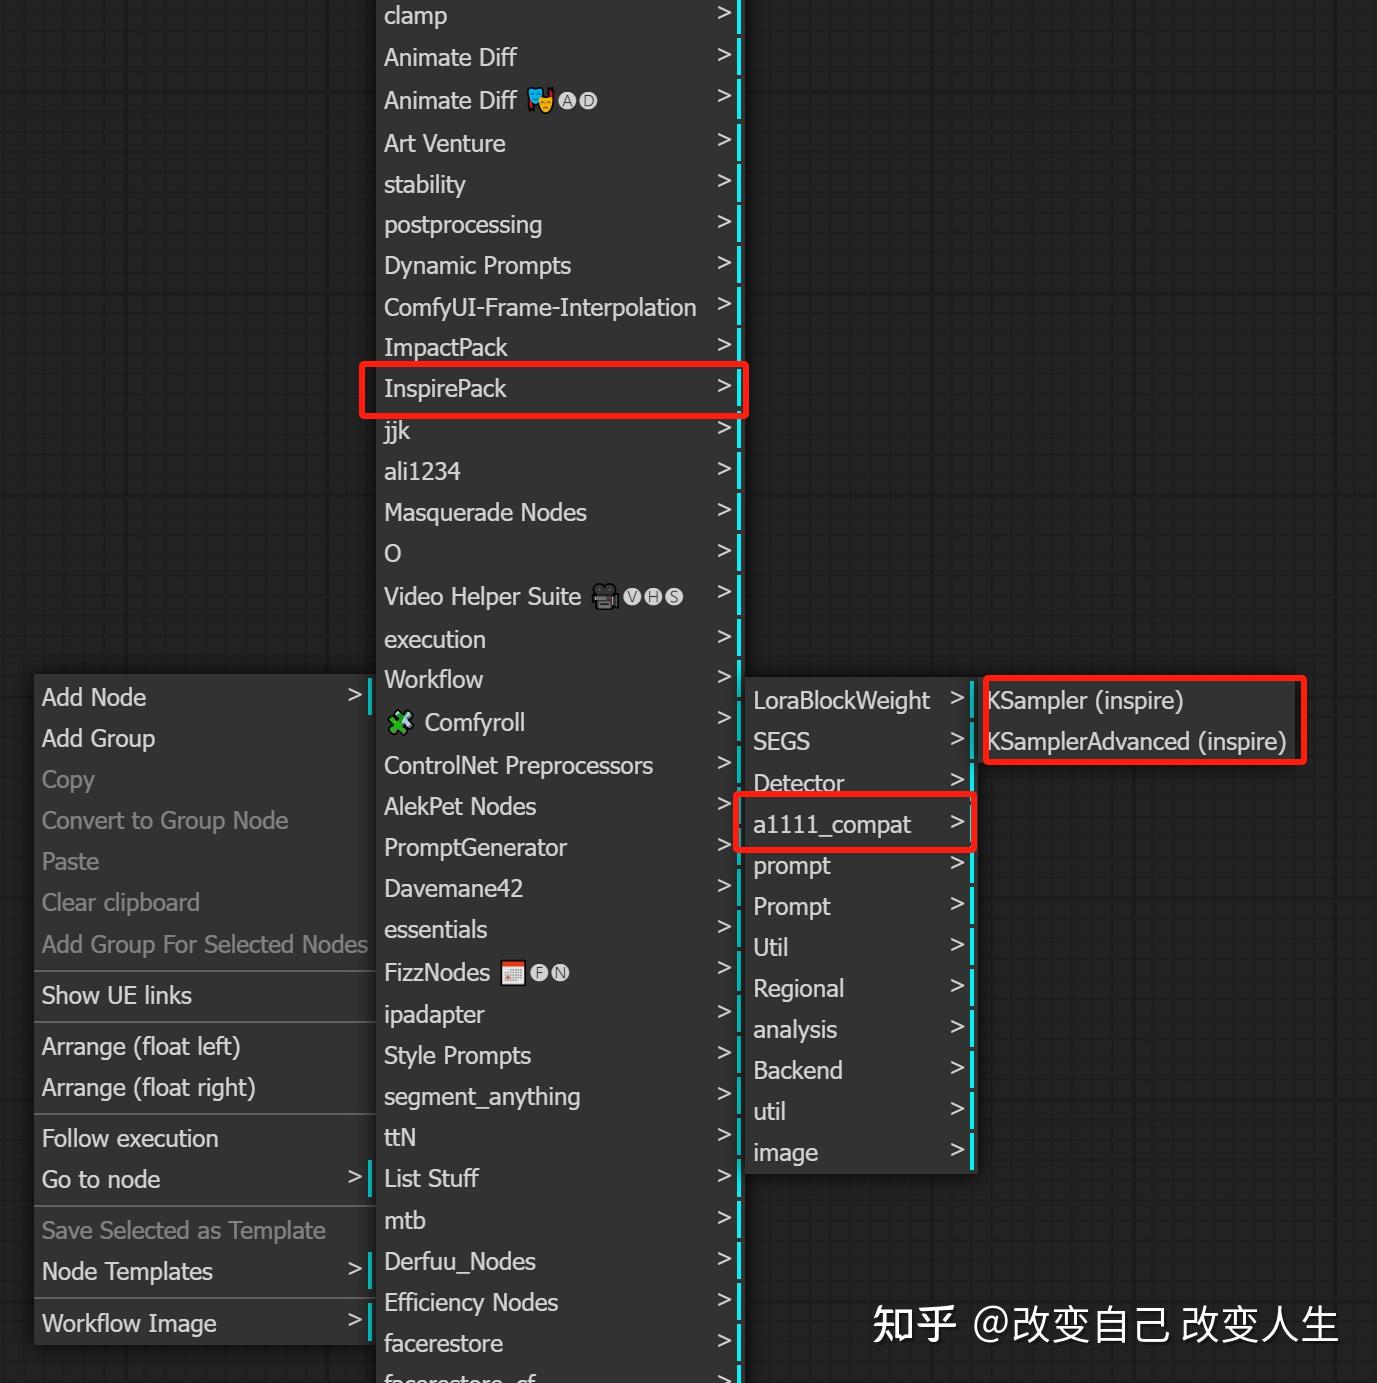
Task: Open plain Animate Diff category
Action: (559, 57)
